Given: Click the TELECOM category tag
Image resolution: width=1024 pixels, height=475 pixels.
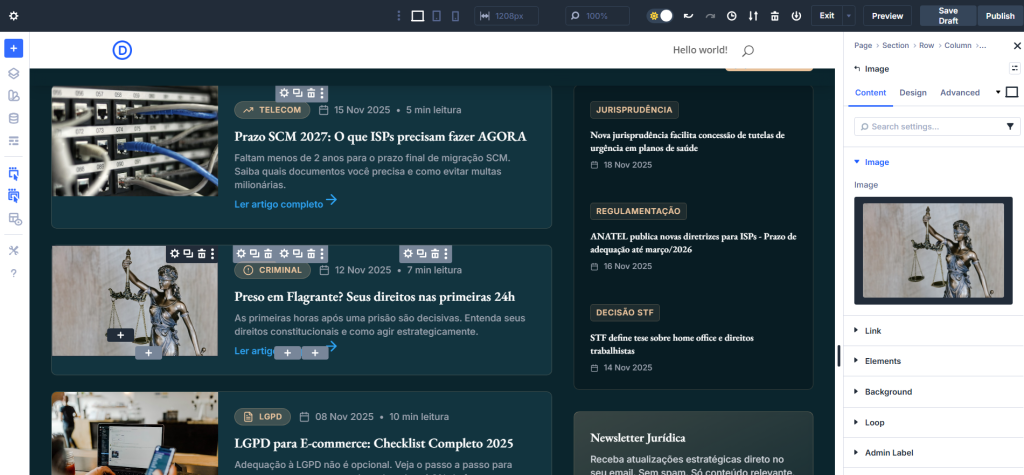Looking at the screenshot, I should point(272,110).
